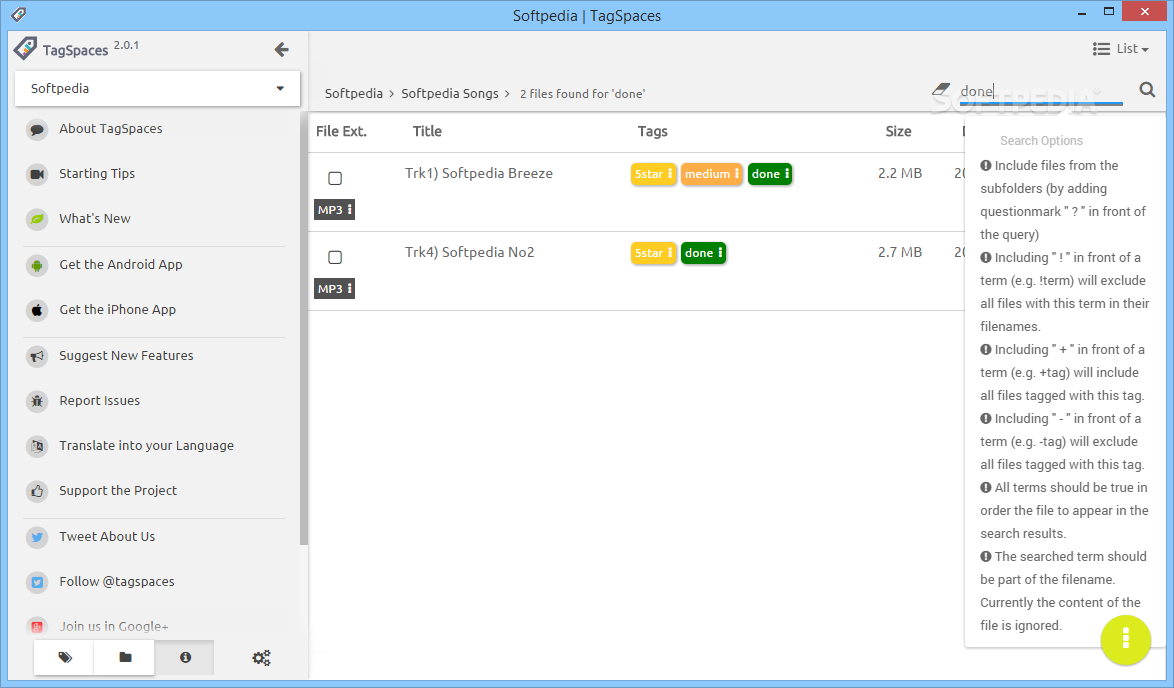Screen dimensions: 1174x688
Task: Clear the search with the eraser icon
Action: point(941,91)
